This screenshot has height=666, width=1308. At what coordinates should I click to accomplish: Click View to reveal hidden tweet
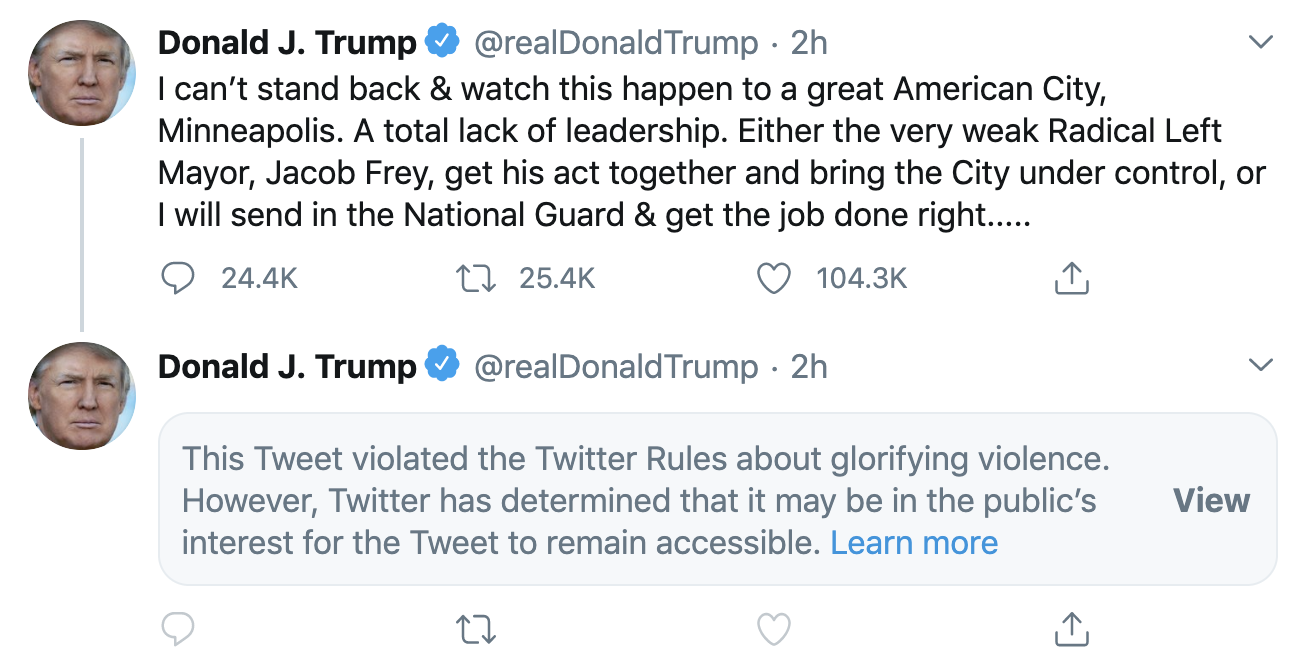[x=1211, y=500]
